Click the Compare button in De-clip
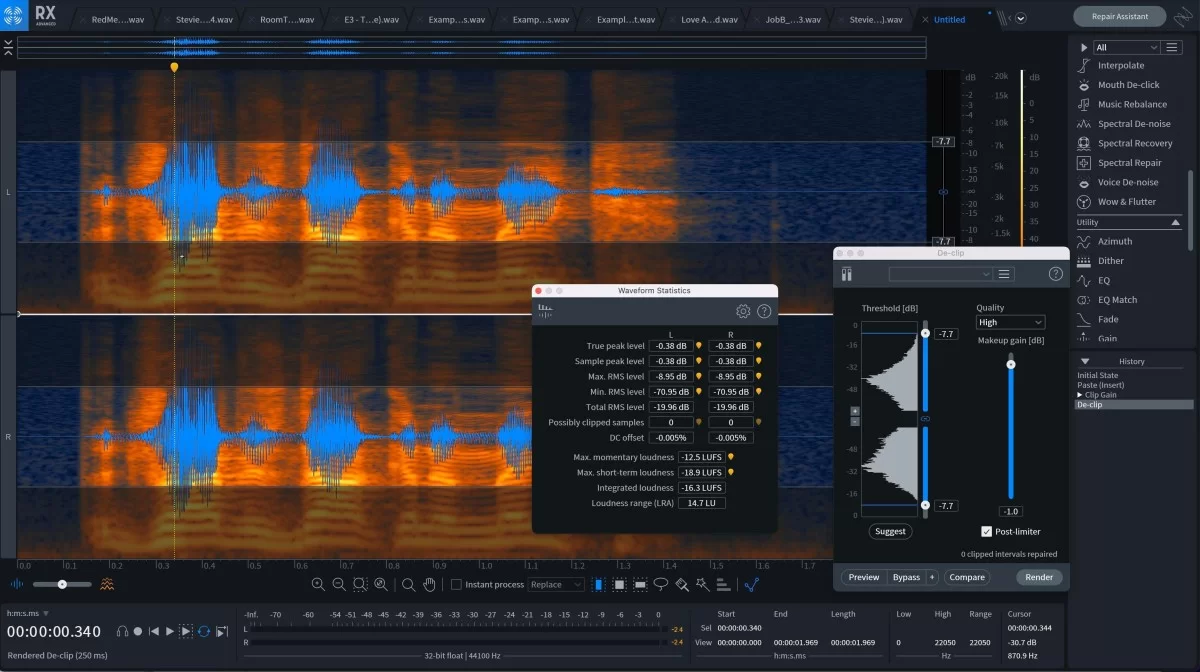This screenshot has width=1200, height=672. tap(967, 577)
